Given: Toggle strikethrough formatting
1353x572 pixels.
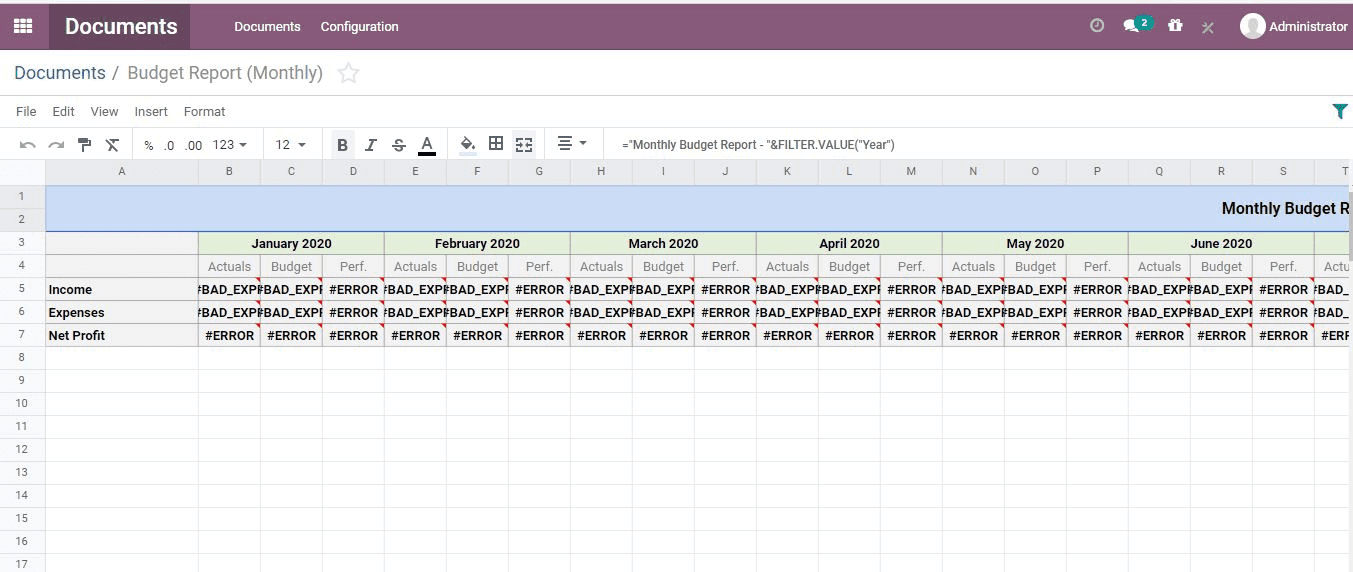Looking at the screenshot, I should click(399, 145).
